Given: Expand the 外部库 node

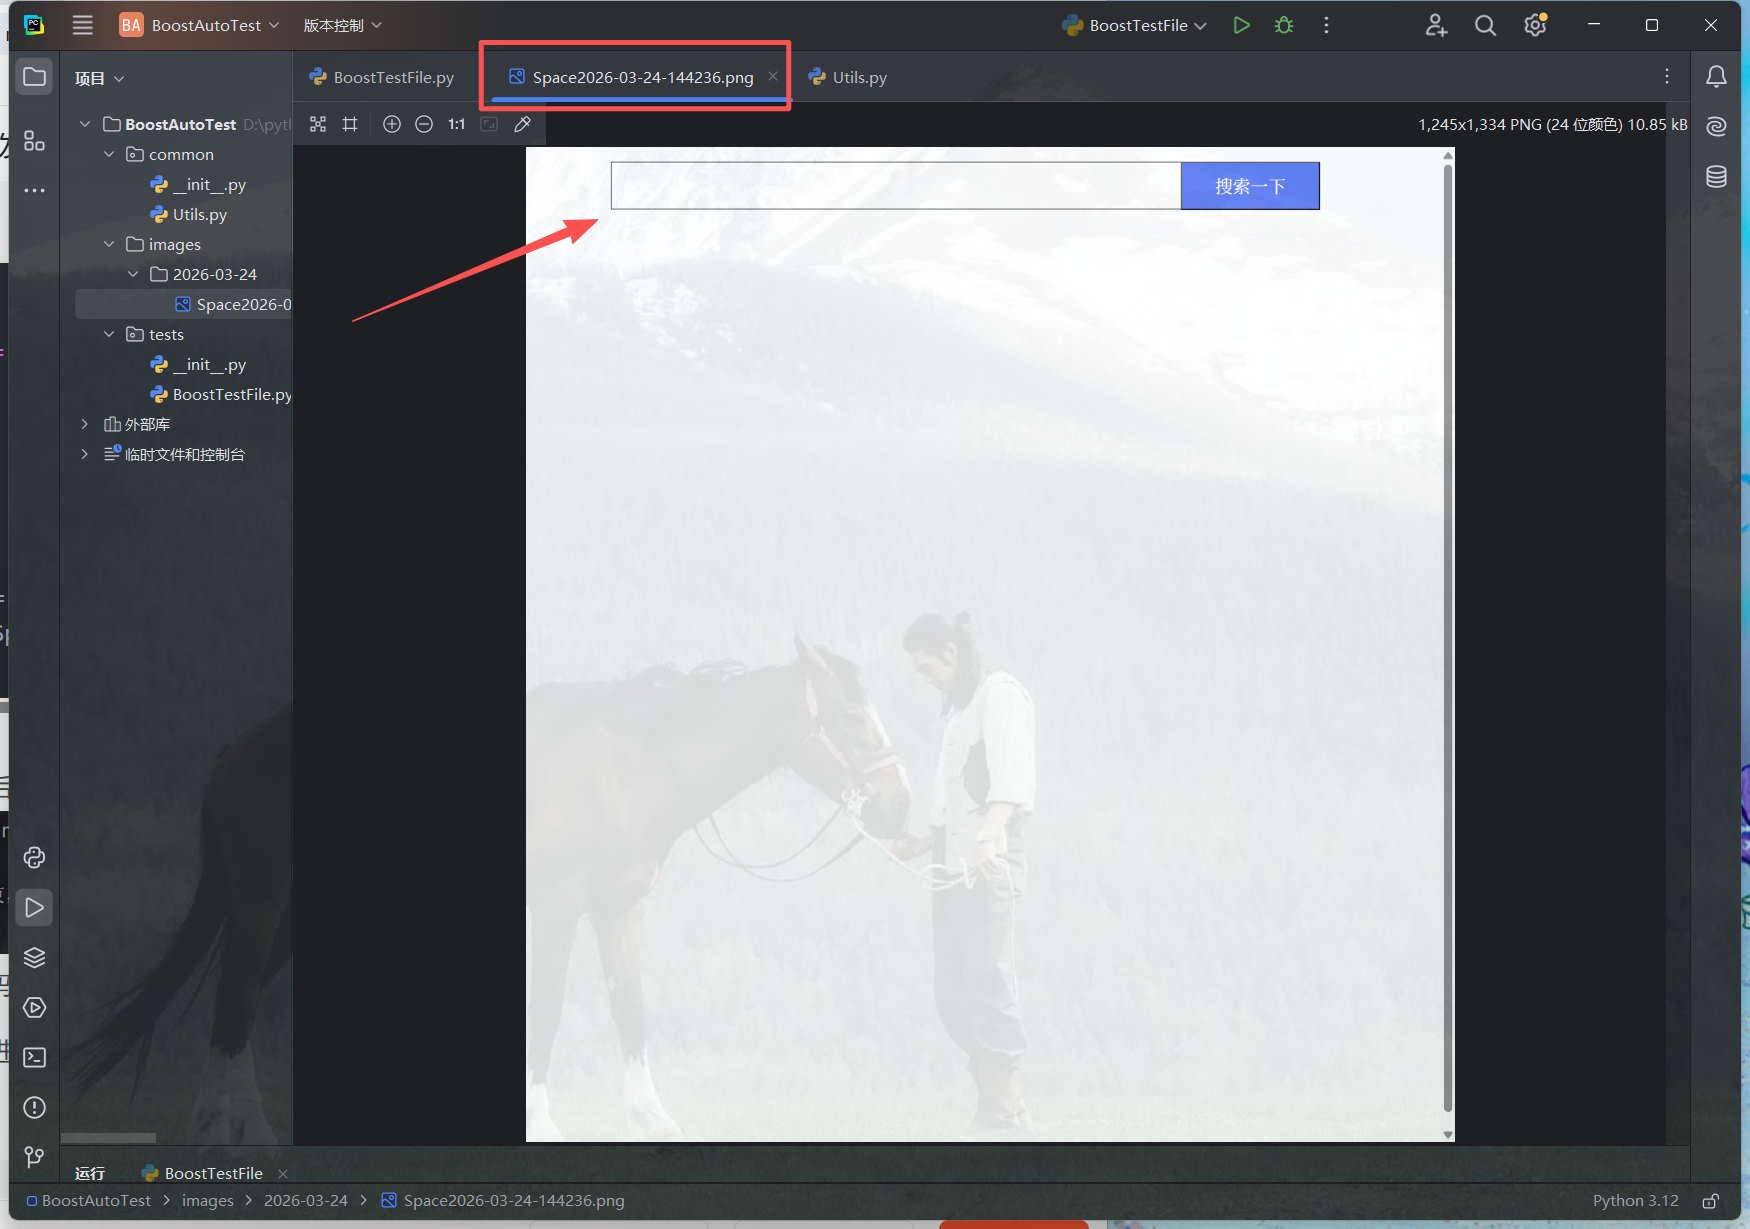Looking at the screenshot, I should click(85, 424).
